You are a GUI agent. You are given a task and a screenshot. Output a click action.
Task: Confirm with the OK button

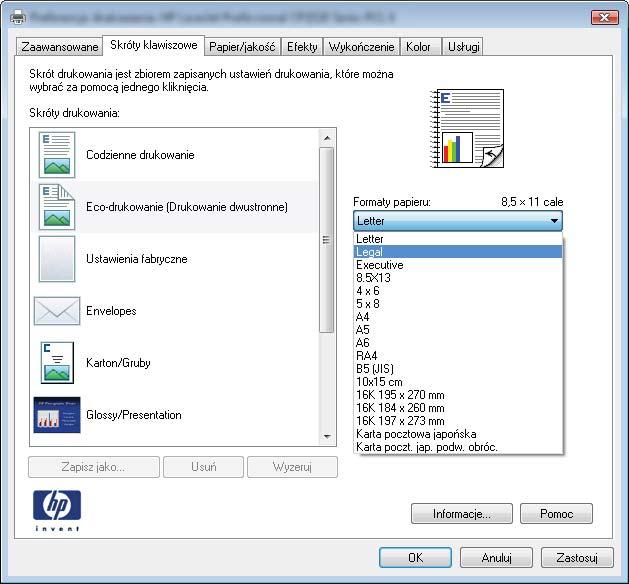click(416, 558)
